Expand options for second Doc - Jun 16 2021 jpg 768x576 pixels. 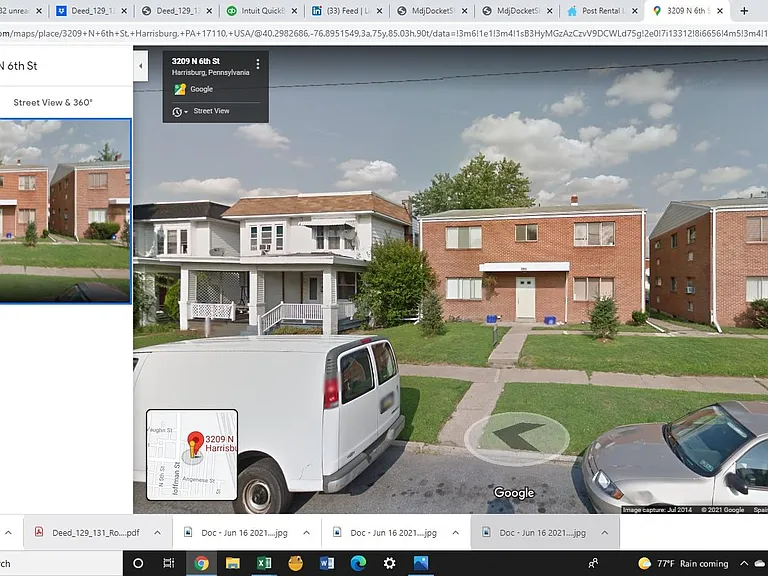pos(456,532)
